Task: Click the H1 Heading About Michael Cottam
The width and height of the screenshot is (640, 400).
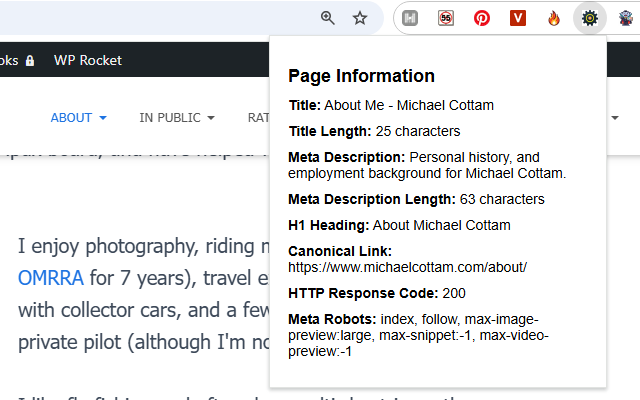Action: coord(399,225)
